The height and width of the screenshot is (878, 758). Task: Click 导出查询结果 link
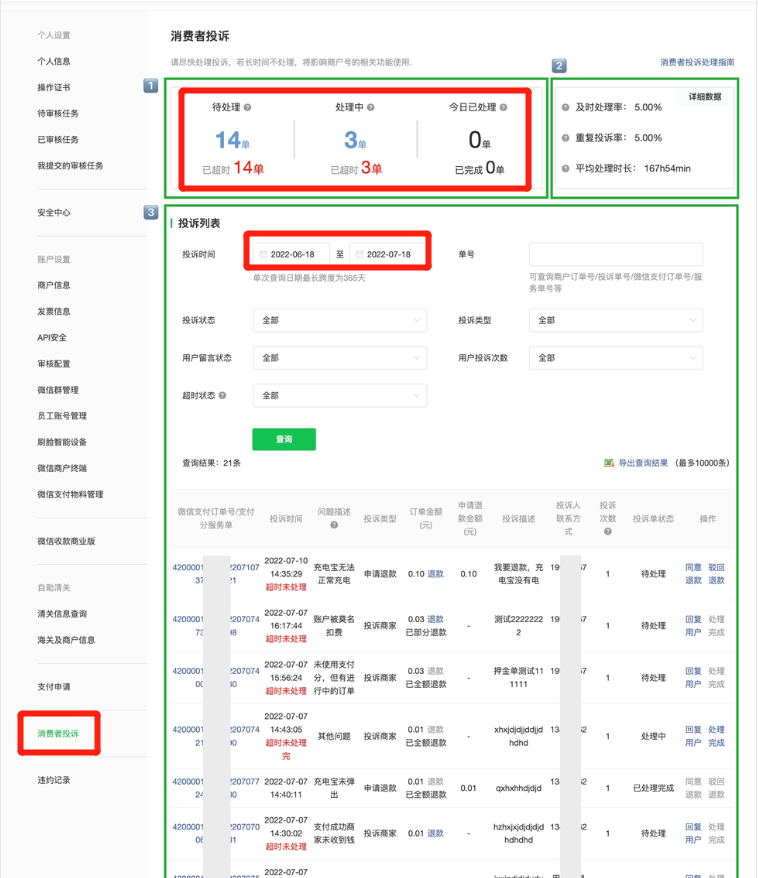(643, 463)
